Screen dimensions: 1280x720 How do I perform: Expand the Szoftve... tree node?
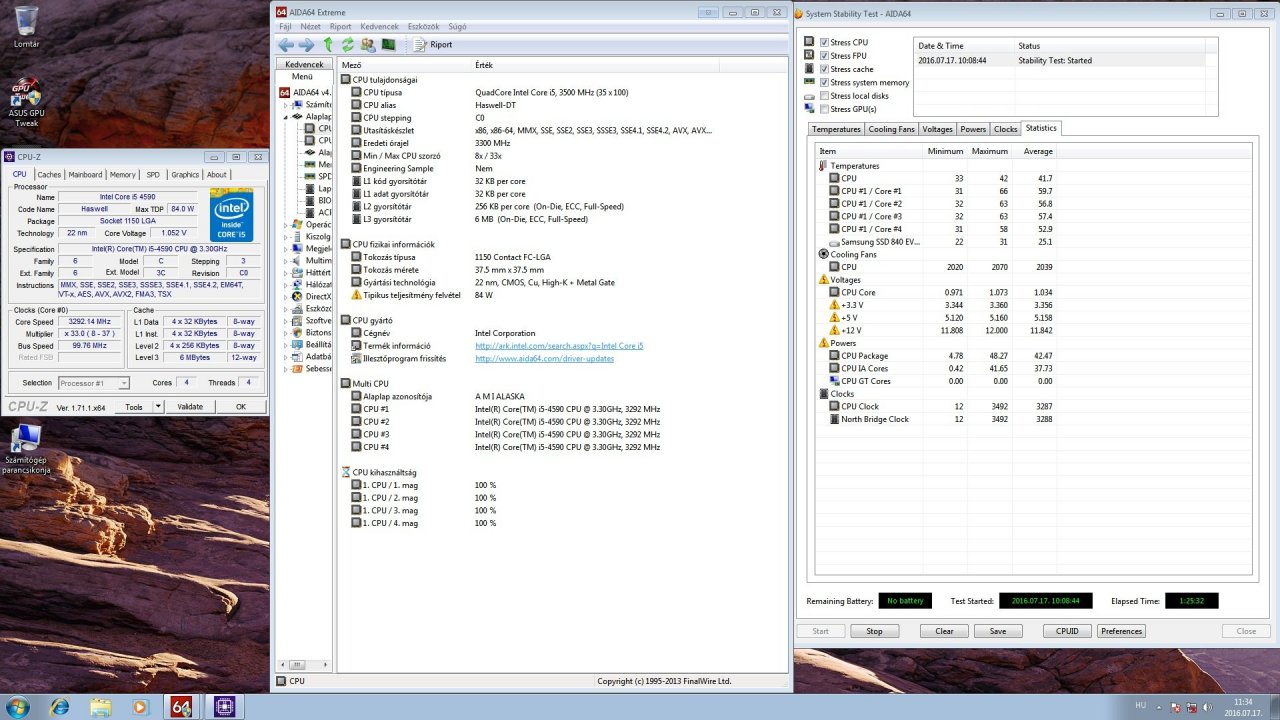(x=285, y=320)
